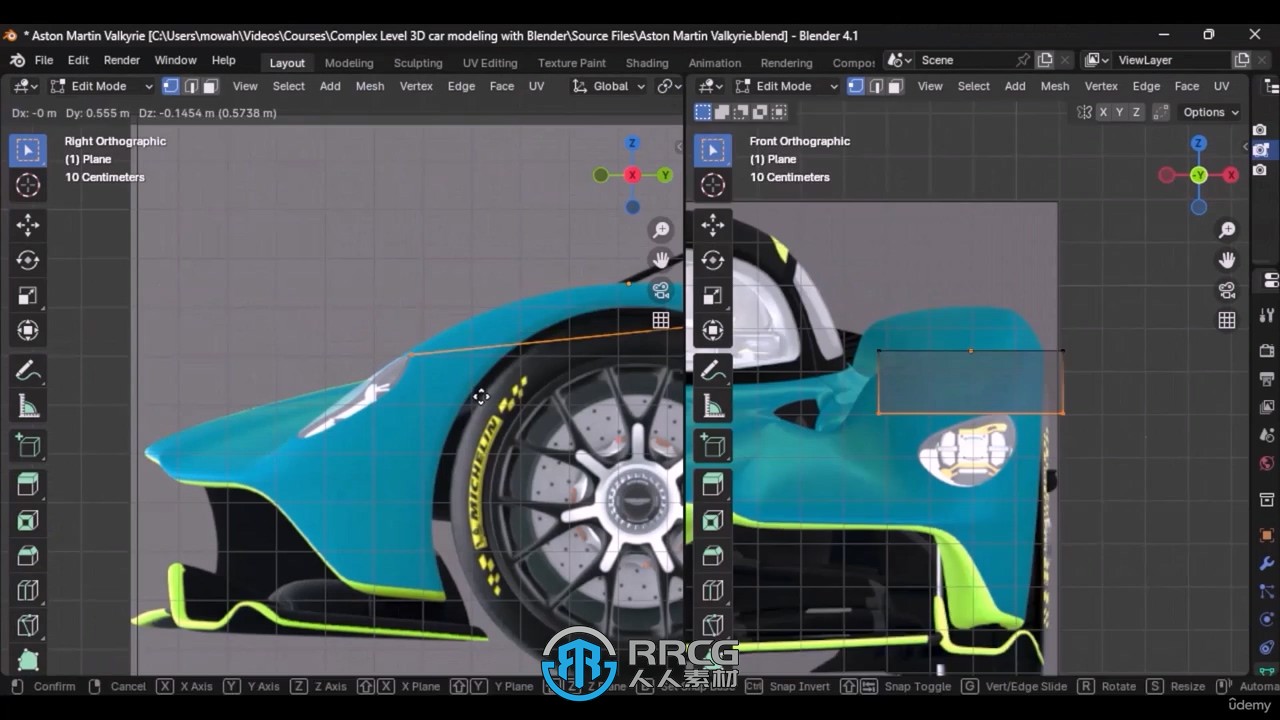Select the Select Box tool in right viewport
Screen dimensions: 1280x720
click(x=713, y=150)
